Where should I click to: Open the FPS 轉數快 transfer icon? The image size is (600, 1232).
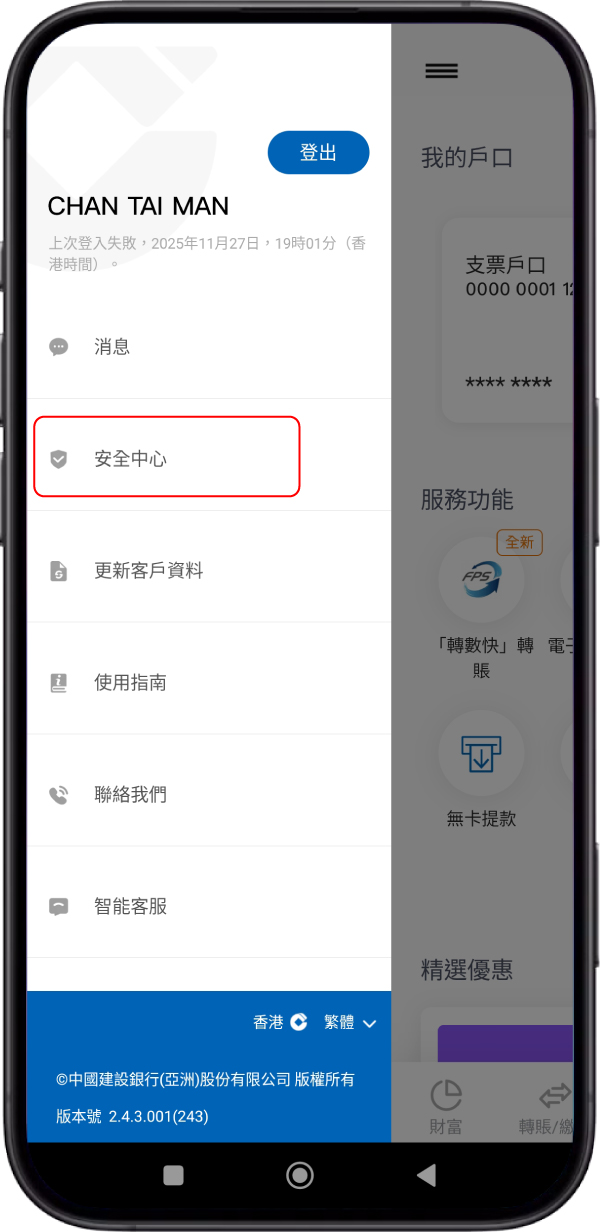coord(481,579)
